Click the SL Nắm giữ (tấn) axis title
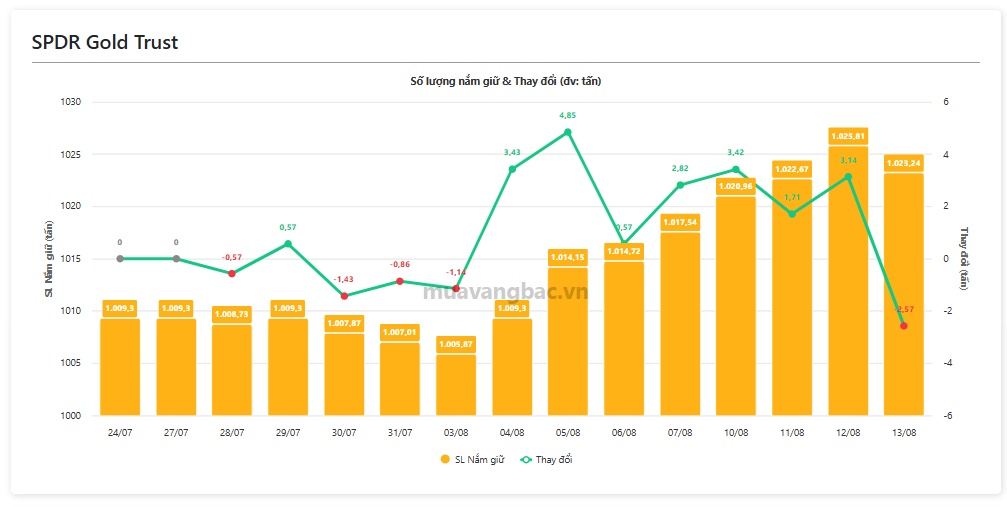The width and height of the screenshot is (1007, 507). (x=49, y=259)
